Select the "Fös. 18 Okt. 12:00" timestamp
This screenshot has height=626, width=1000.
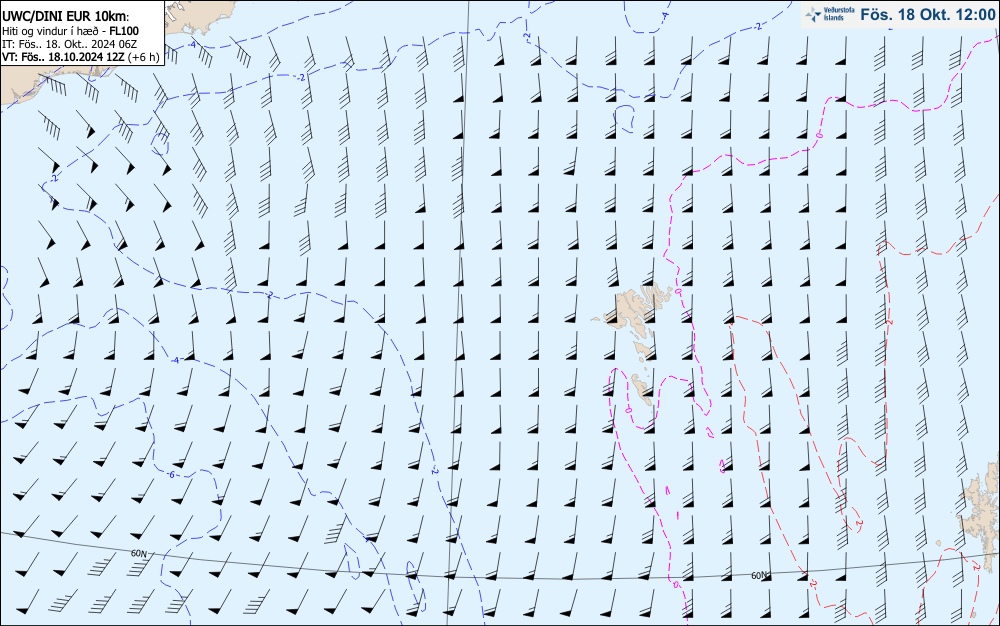[927, 14]
